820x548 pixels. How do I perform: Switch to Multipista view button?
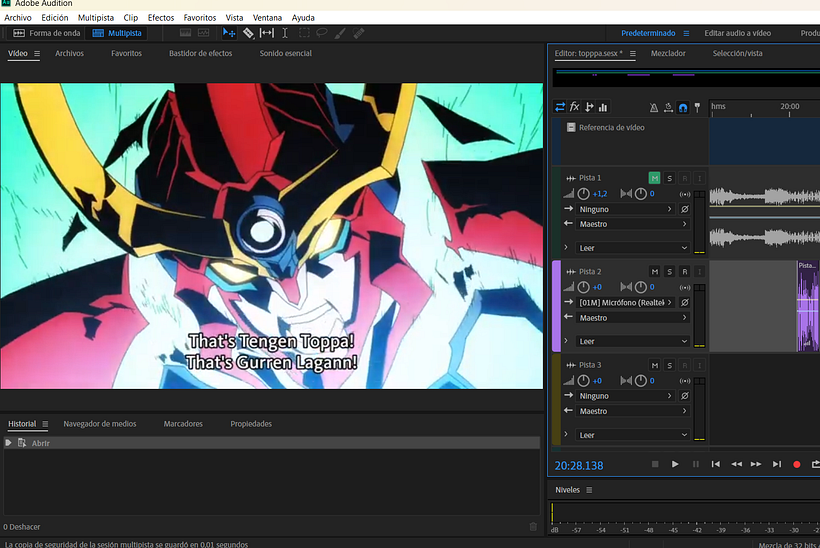117,33
